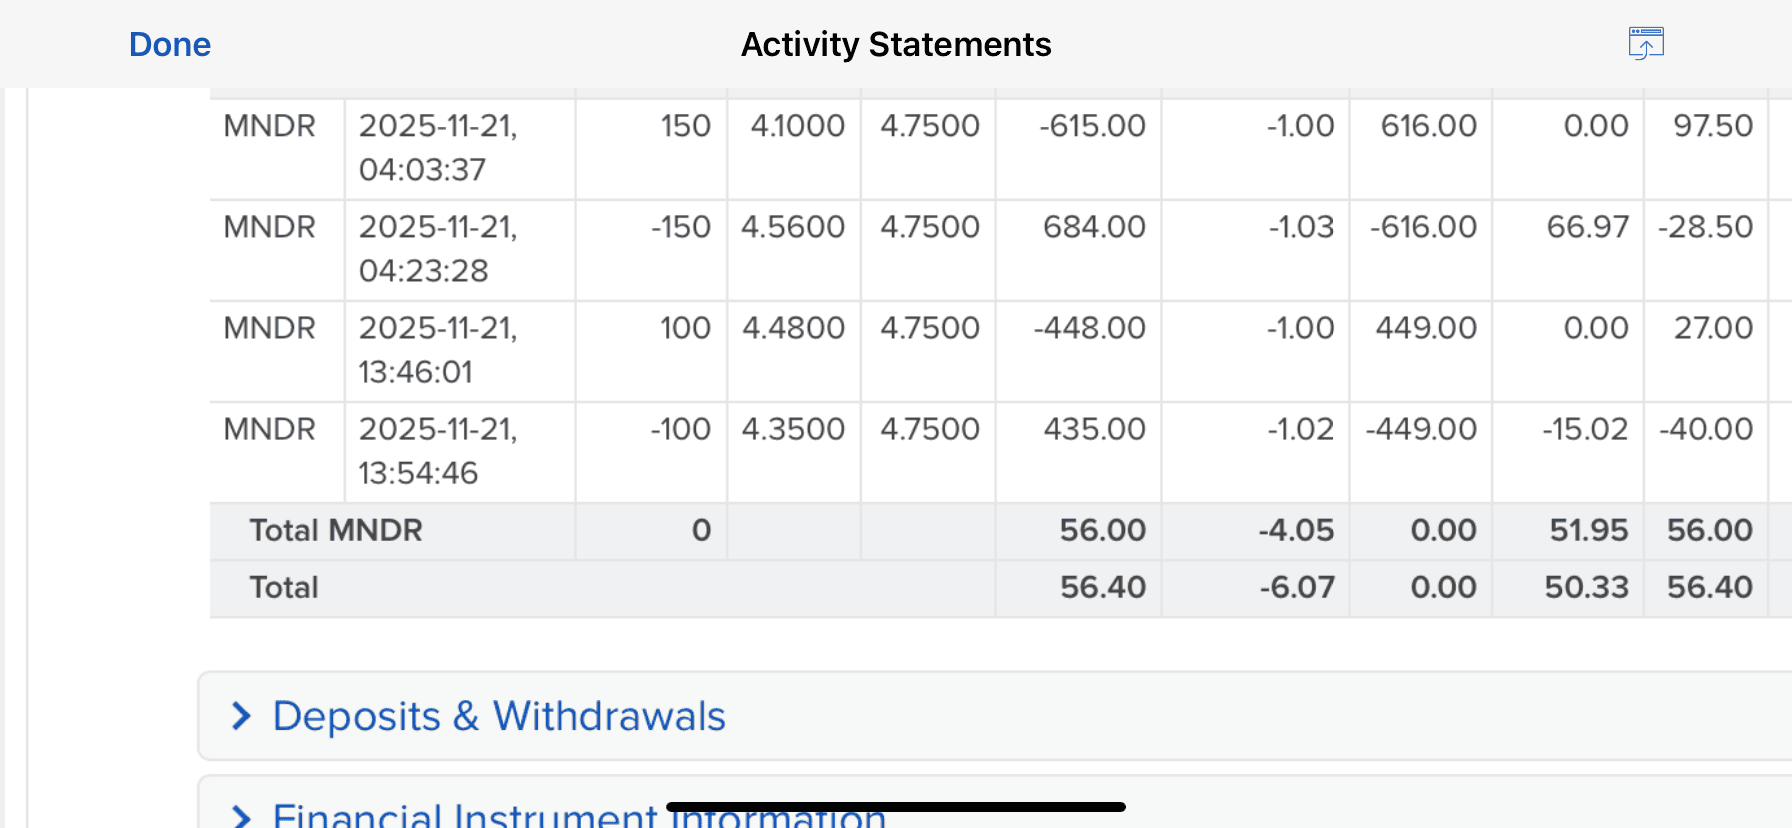Select the trade timestamped 13:54:46
Screen dimensions: 1792x828
(x=438, y=451)
